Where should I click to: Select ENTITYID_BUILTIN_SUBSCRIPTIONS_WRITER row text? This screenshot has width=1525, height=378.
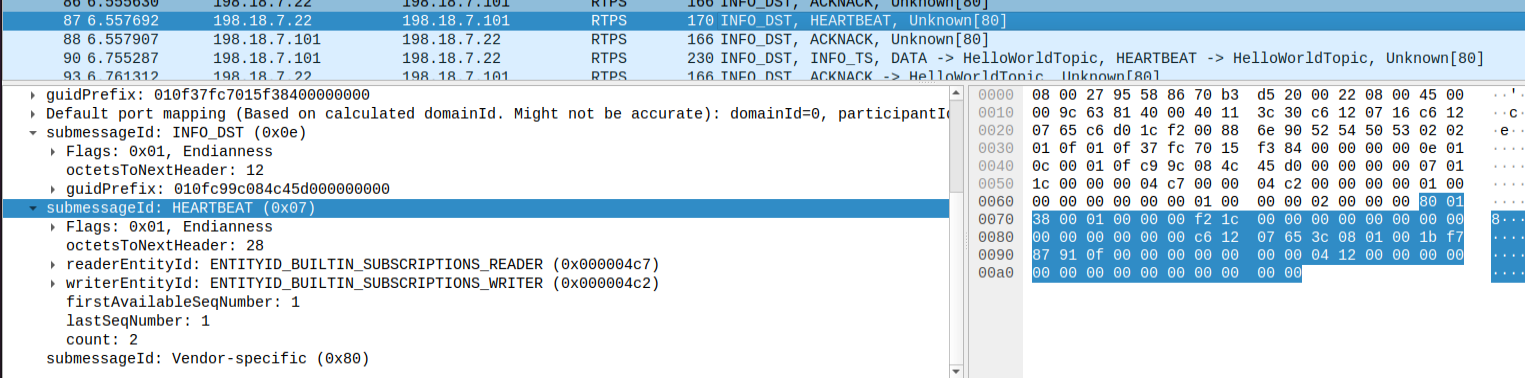(x=362, y=283)
